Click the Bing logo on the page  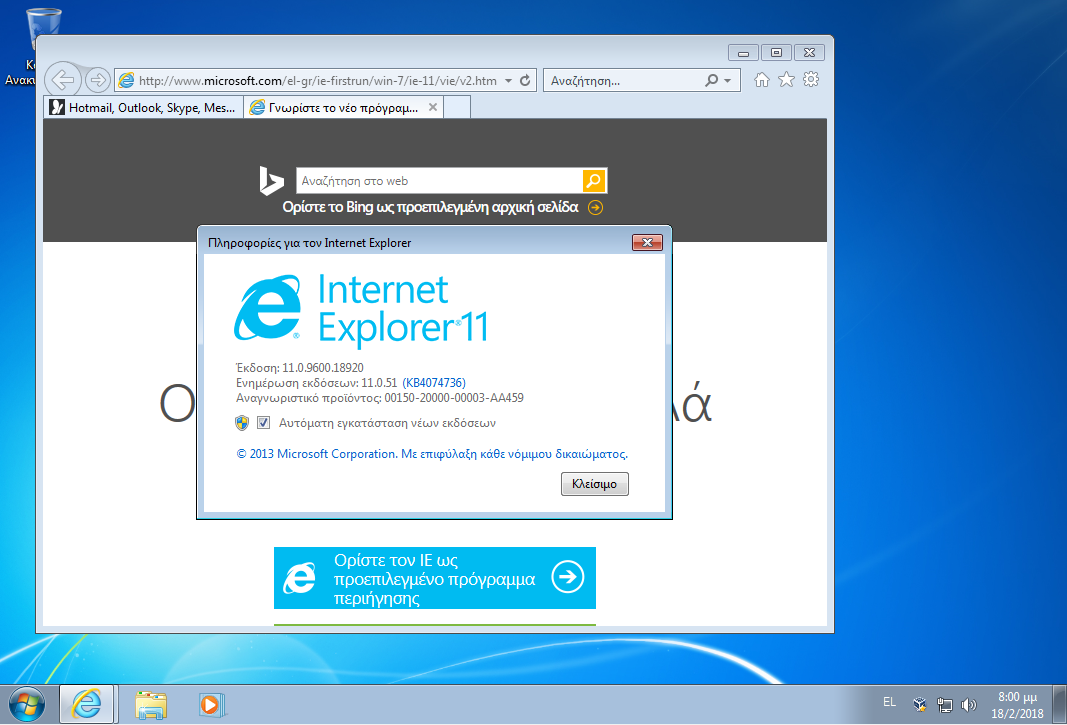click(x=271, y=181)
